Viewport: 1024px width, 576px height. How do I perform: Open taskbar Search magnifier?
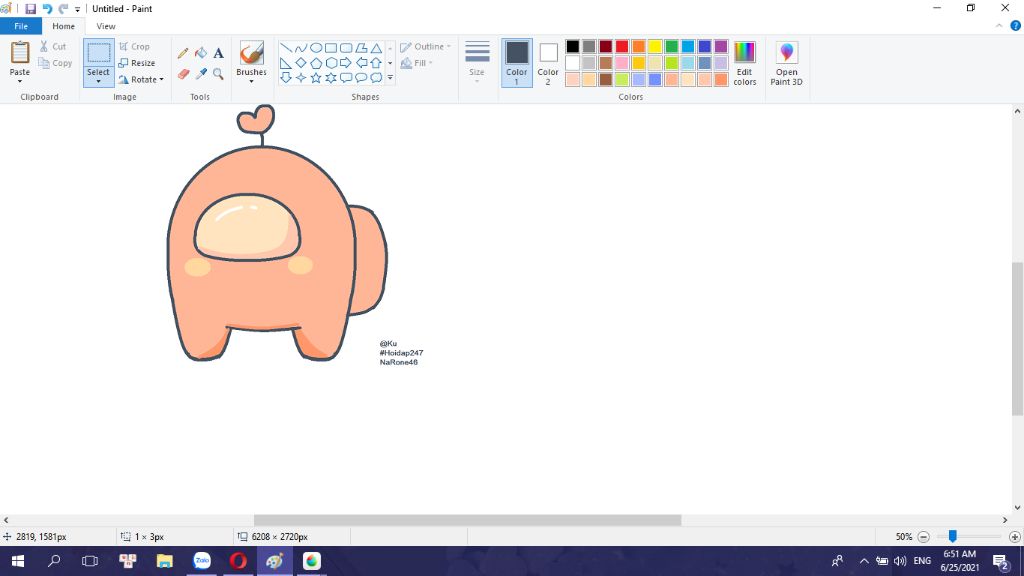tap(54, 561)
